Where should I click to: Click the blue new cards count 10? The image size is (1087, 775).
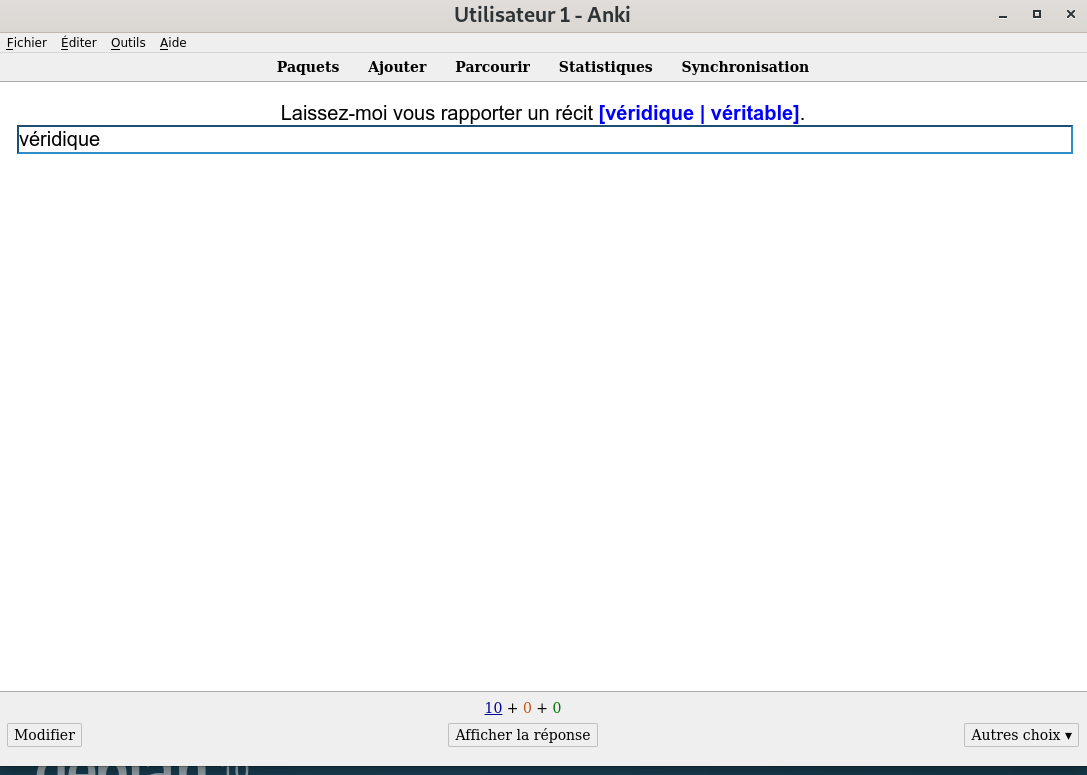[493, 708]
